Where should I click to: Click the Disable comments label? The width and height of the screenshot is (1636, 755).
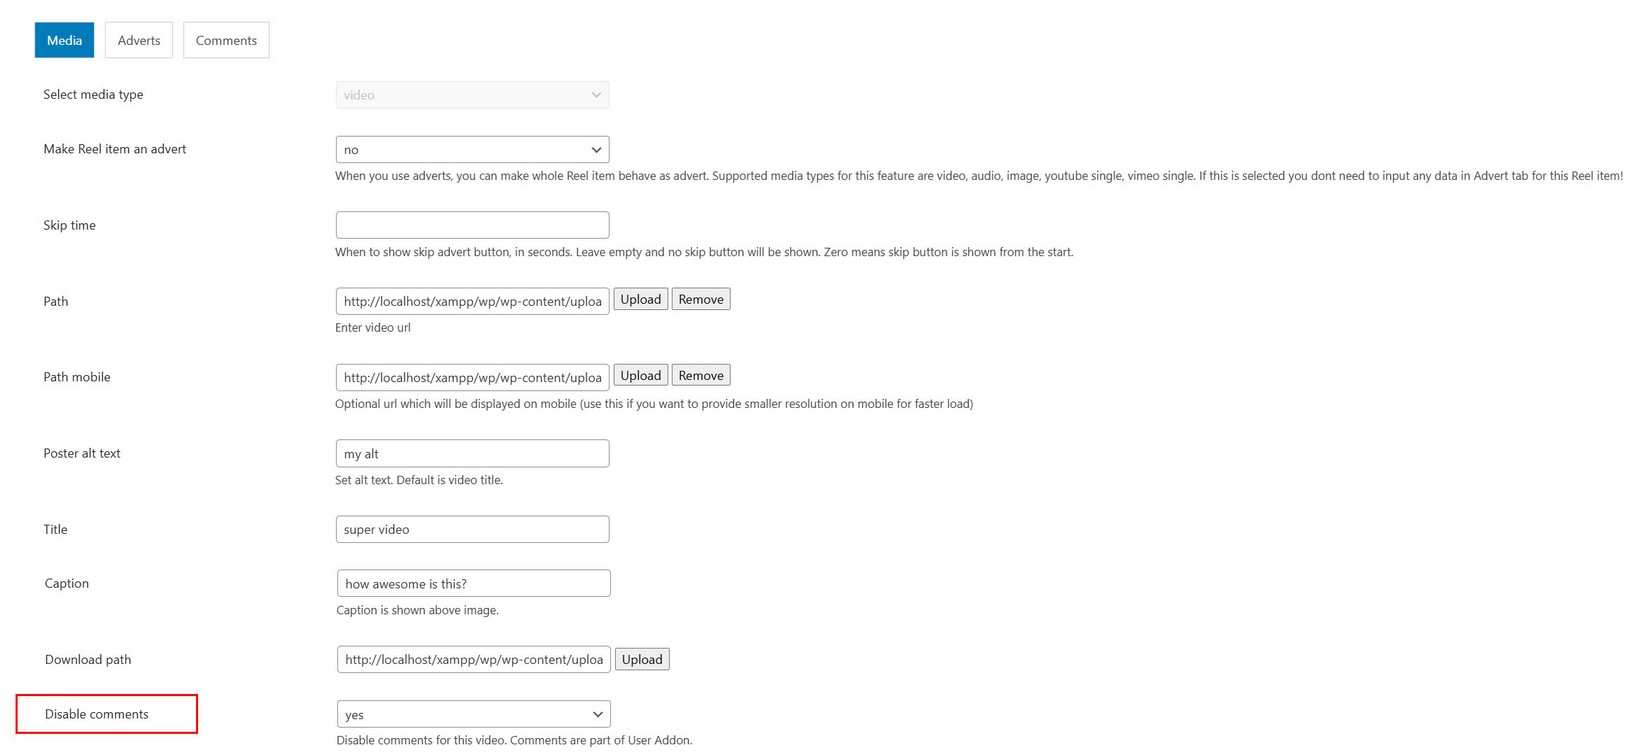[97, 714]
